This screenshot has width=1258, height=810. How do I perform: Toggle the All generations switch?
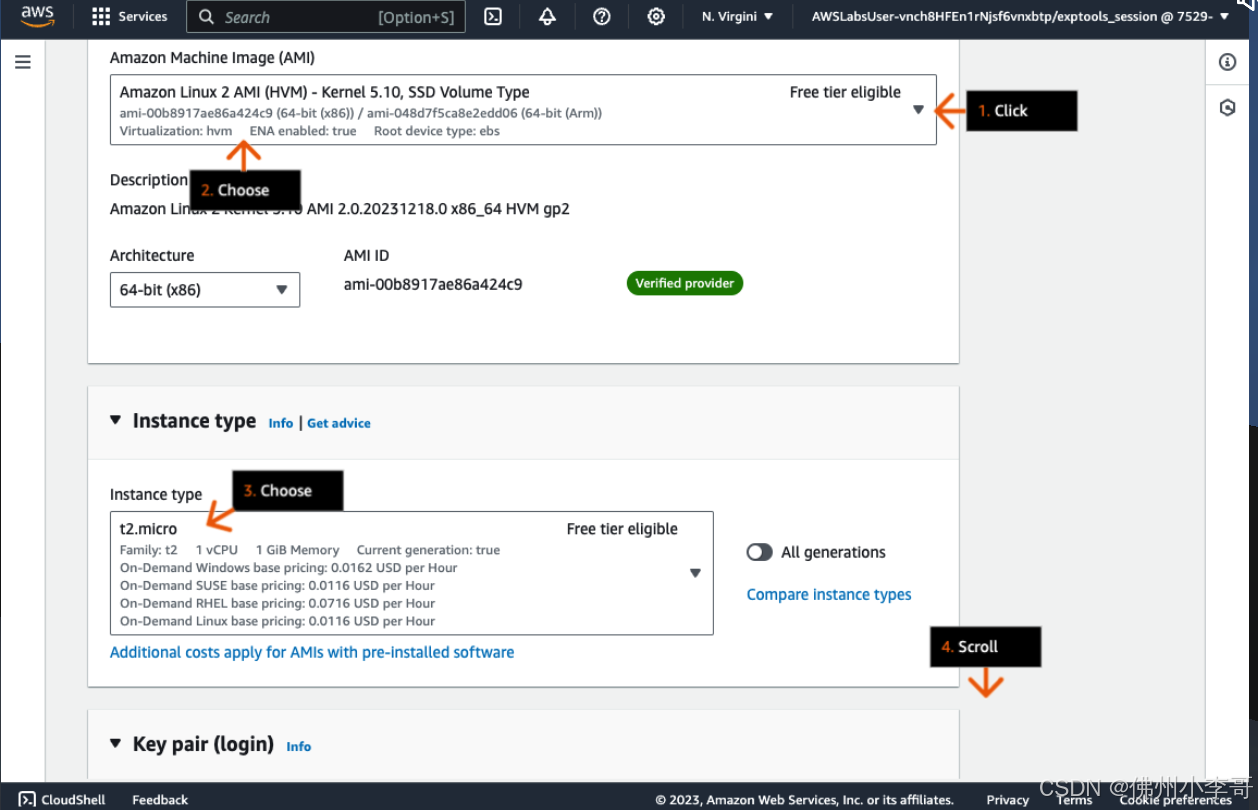point(760,552)
